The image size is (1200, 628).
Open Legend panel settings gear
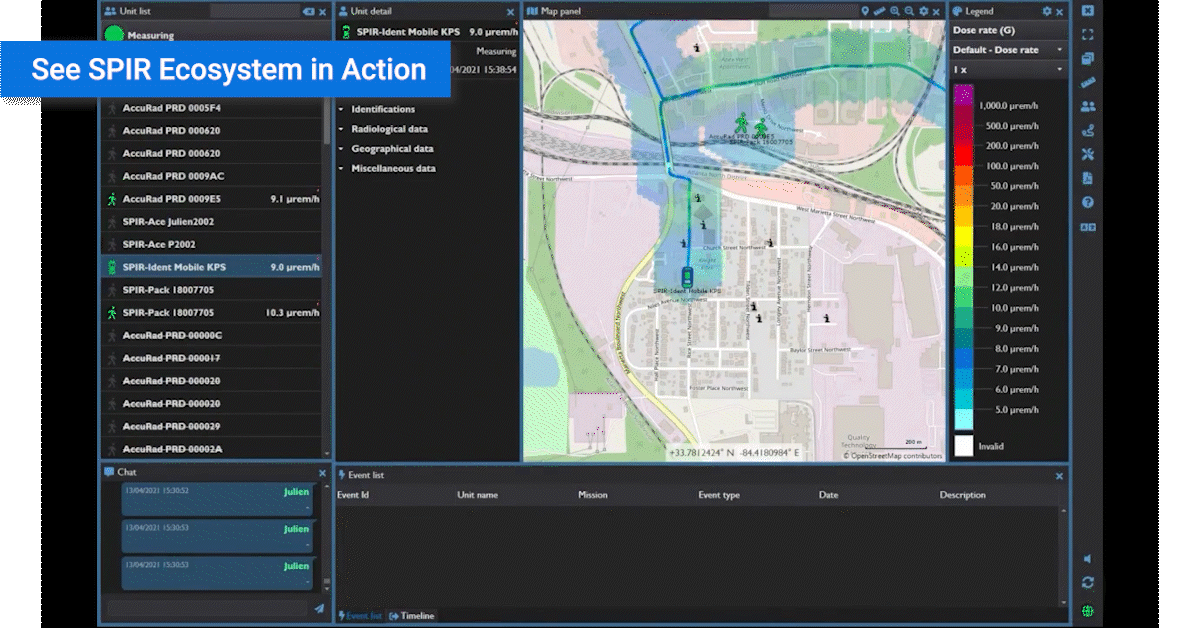coord(1046,11)
